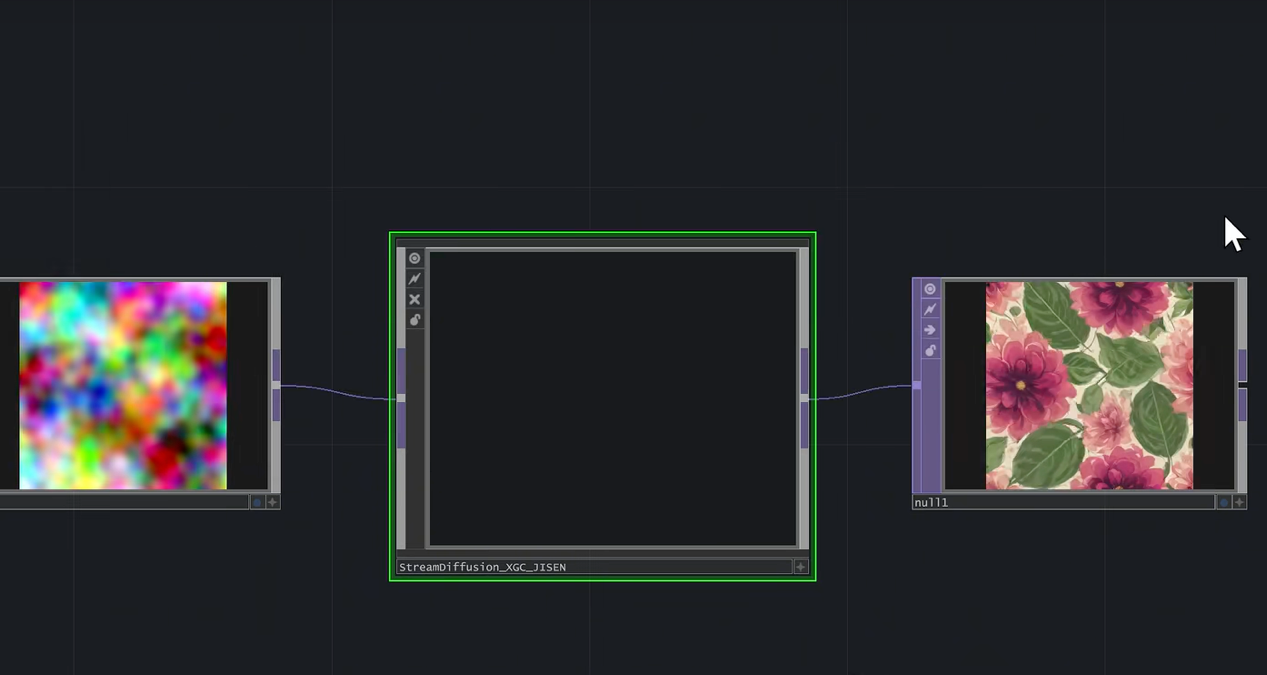Click plus viewer icon on noise node
Screen dimensions: 1267x675
coord(272,502)
